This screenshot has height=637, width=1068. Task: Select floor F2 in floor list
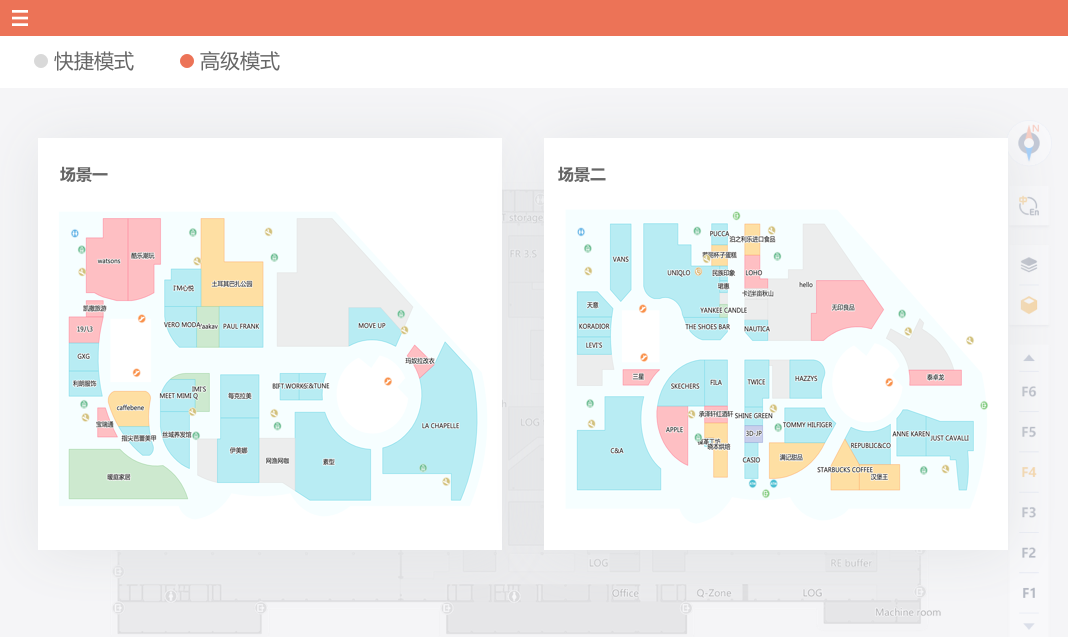coord(1028,553)
